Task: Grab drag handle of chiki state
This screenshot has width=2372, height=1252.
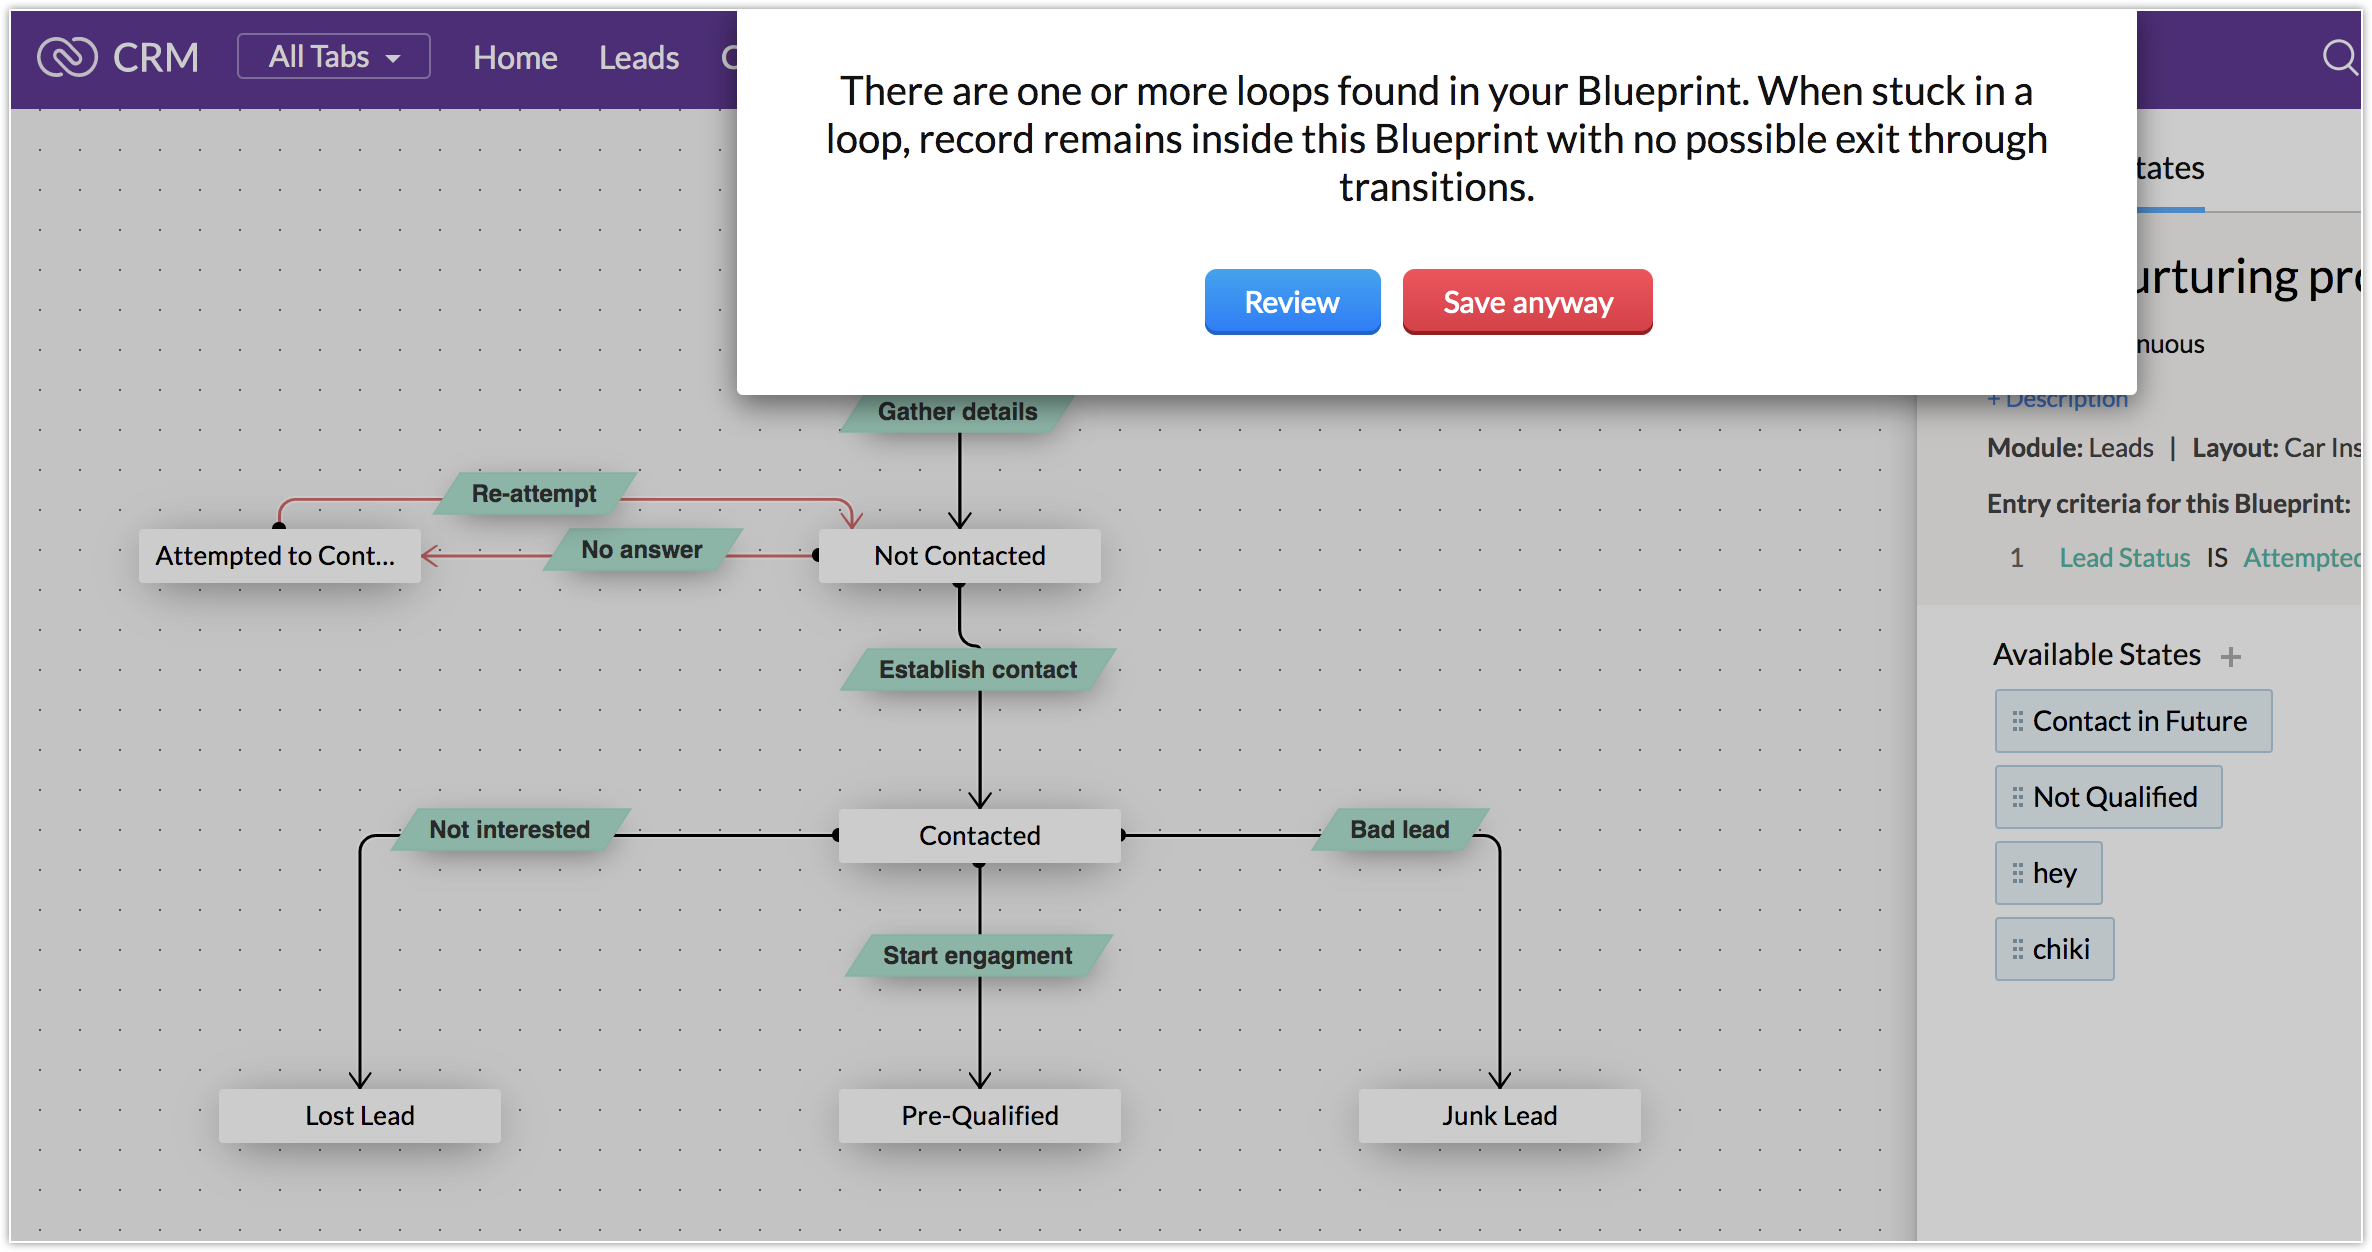Action: pyautogui.click(x=2017, y=949)
